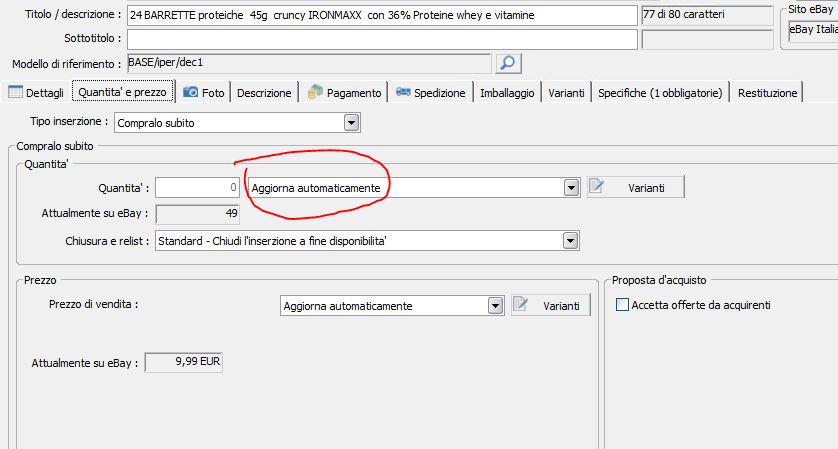Click in the Titolo / descrizione field
Viewport: 838px width, 449px height.
[x=382, y=16]
